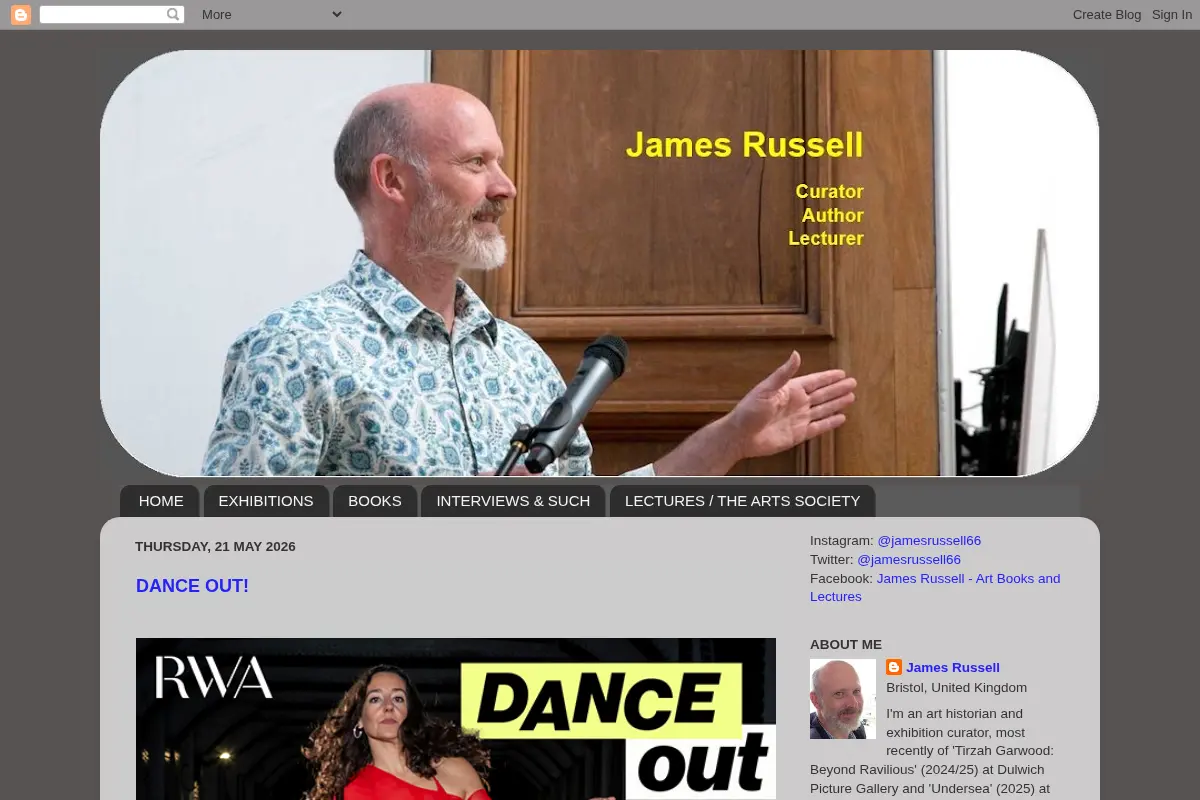
Task: Click the search magnifier icon in navbar
Action: pos(173,14)
